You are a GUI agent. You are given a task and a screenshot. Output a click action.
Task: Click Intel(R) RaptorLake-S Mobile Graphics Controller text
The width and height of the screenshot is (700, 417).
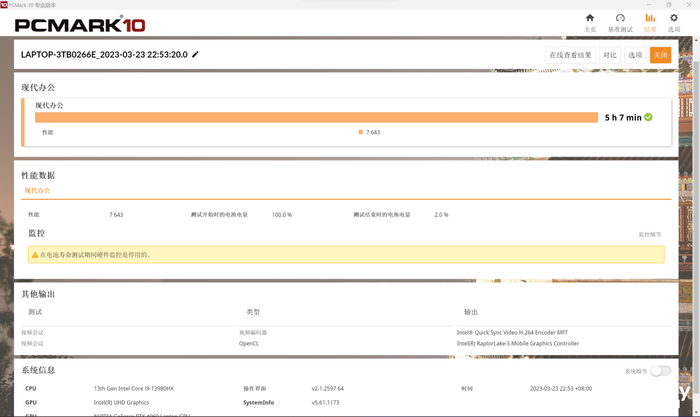(517, 343)
